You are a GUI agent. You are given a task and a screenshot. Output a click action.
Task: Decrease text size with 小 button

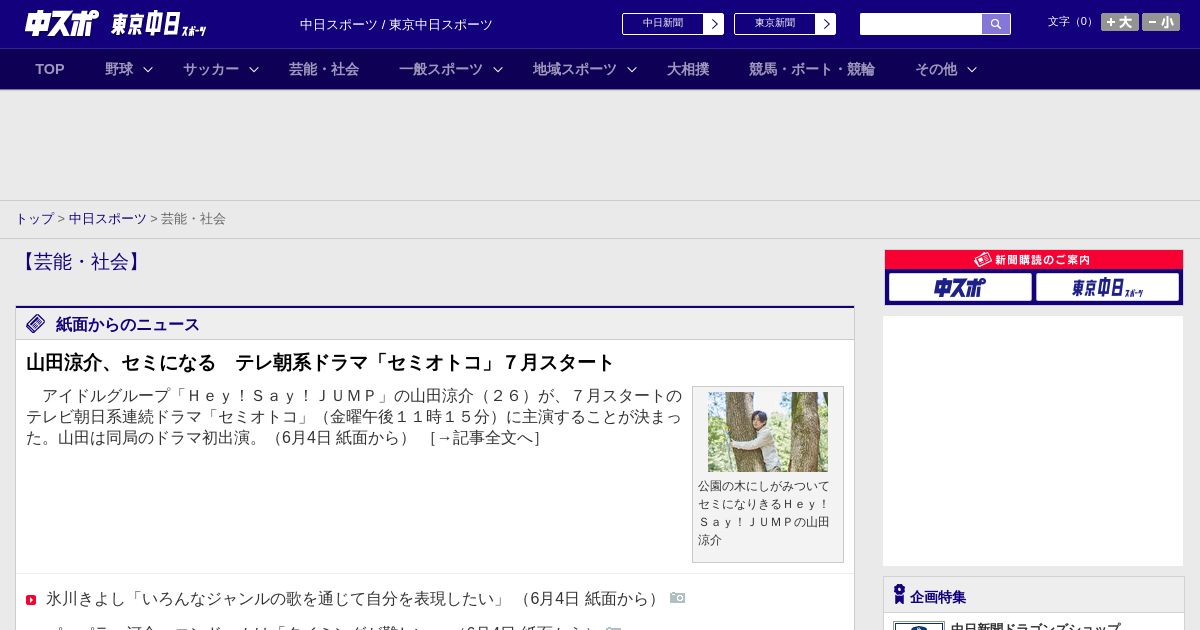click(x=1161, y=22)
